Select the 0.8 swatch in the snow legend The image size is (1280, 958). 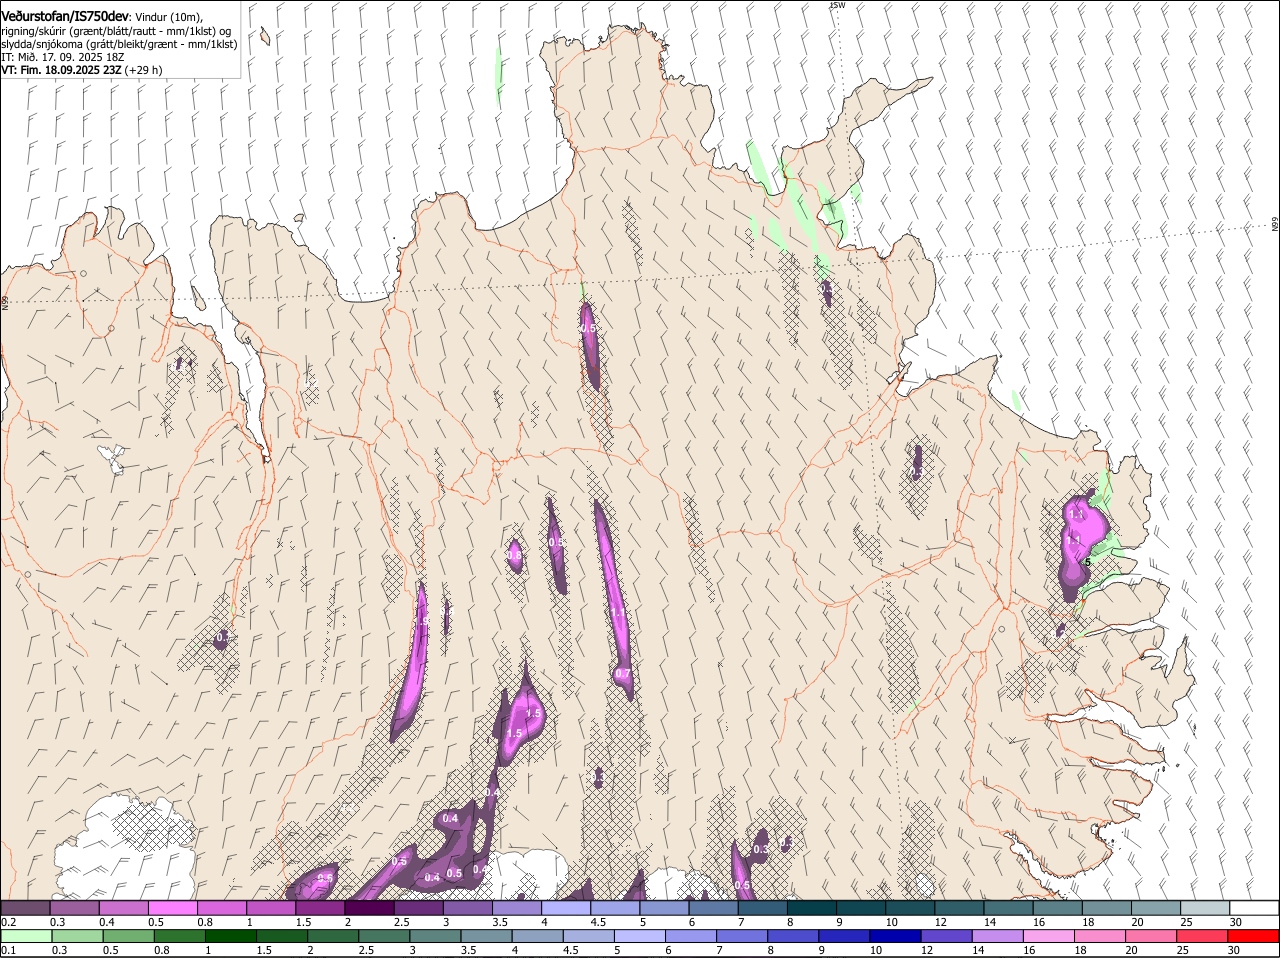[222, 907]
